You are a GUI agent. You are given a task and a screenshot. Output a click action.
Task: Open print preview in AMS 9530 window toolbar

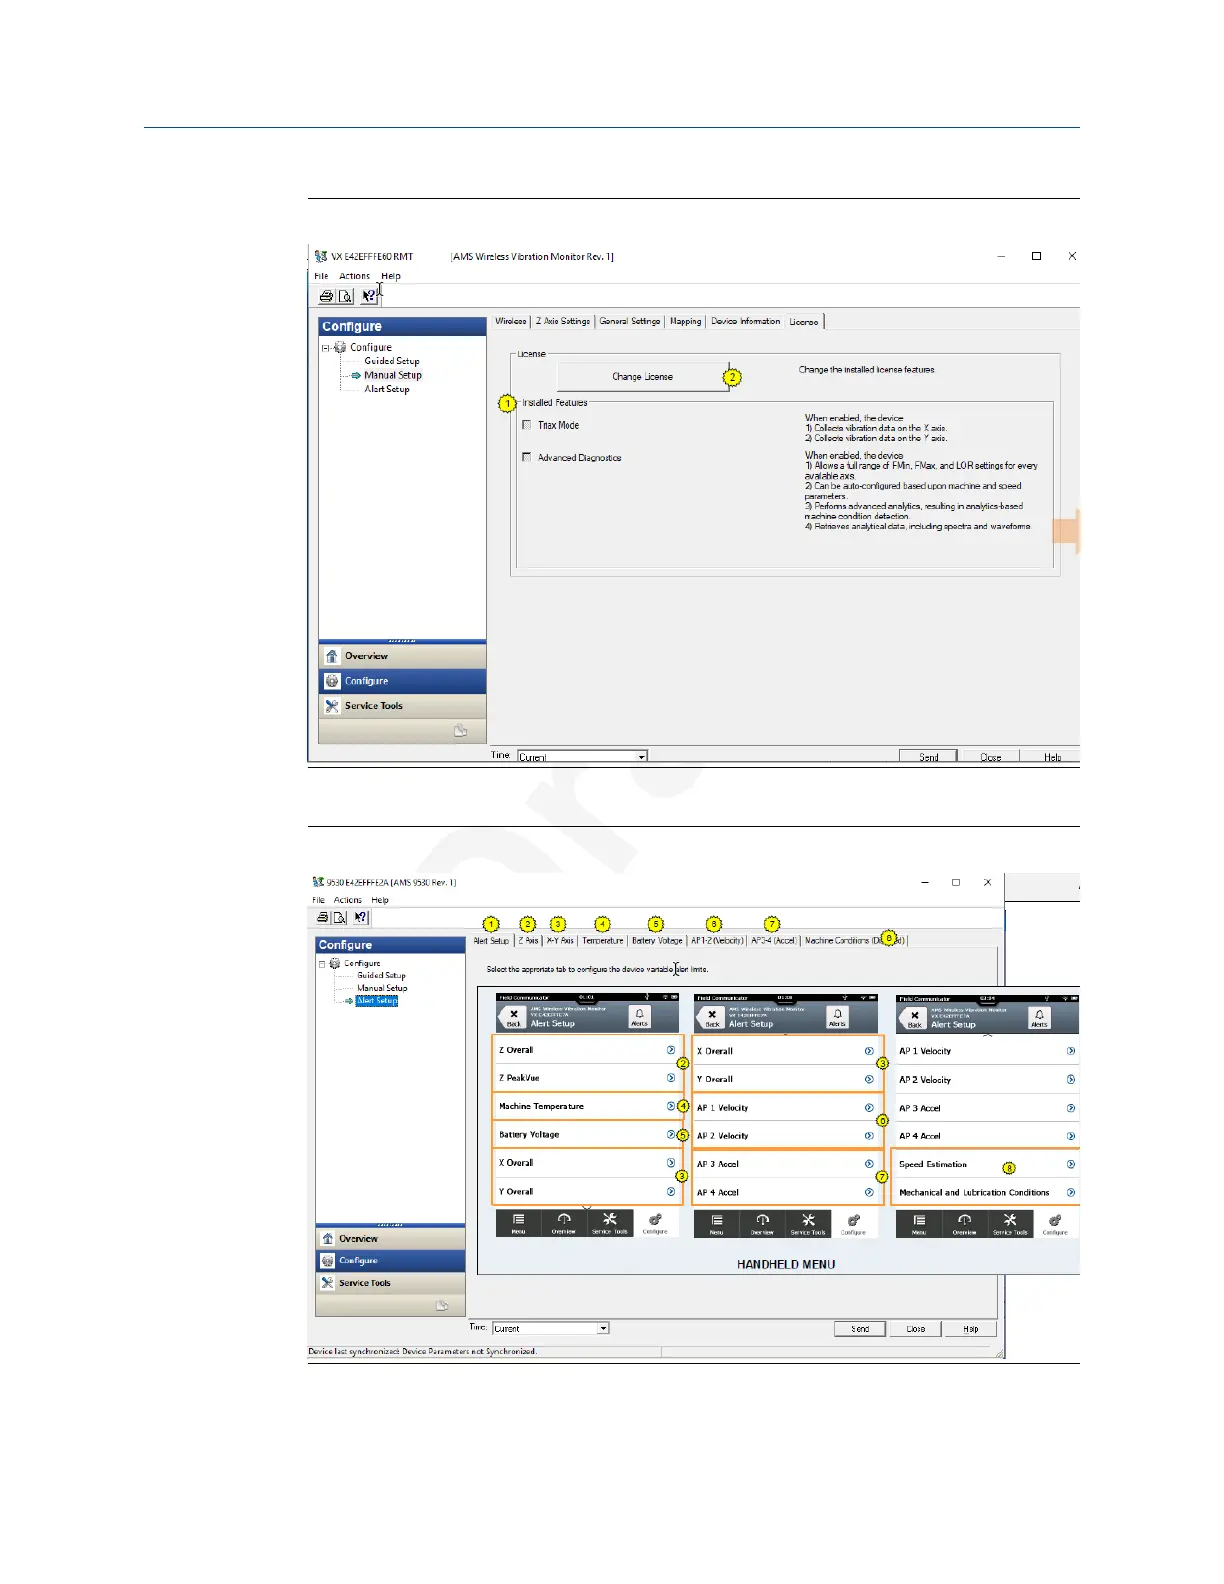pyautogui.click(x=340, y=917)
